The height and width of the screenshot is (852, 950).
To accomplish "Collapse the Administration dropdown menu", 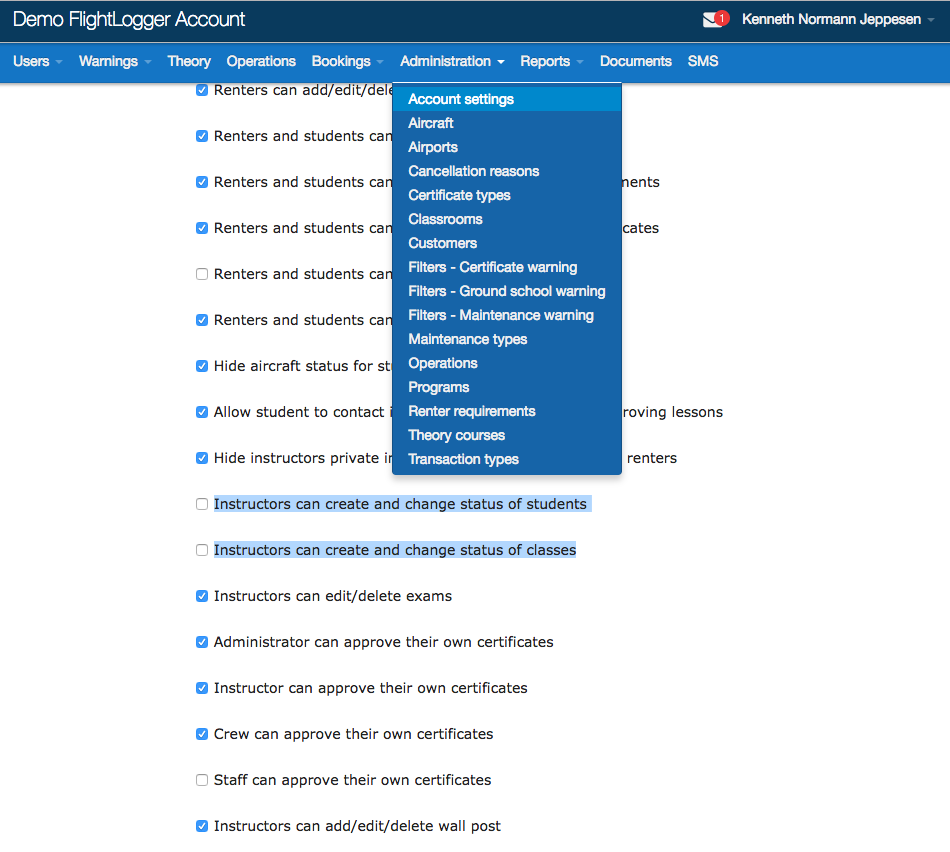I will pyautogui.click(x=452, y=61).
